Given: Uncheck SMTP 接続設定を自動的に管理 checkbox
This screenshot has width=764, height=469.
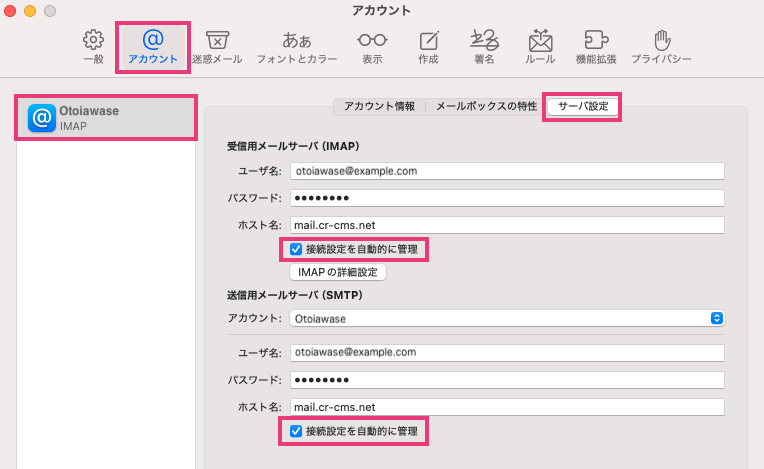Looking at the screenshot, I should pos(296,431).
